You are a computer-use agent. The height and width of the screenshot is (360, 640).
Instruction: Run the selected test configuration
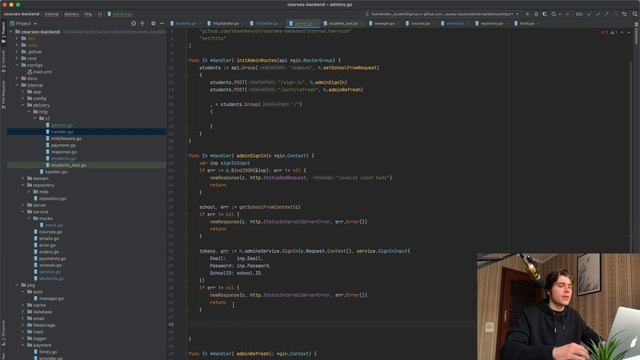click(527, 14)
